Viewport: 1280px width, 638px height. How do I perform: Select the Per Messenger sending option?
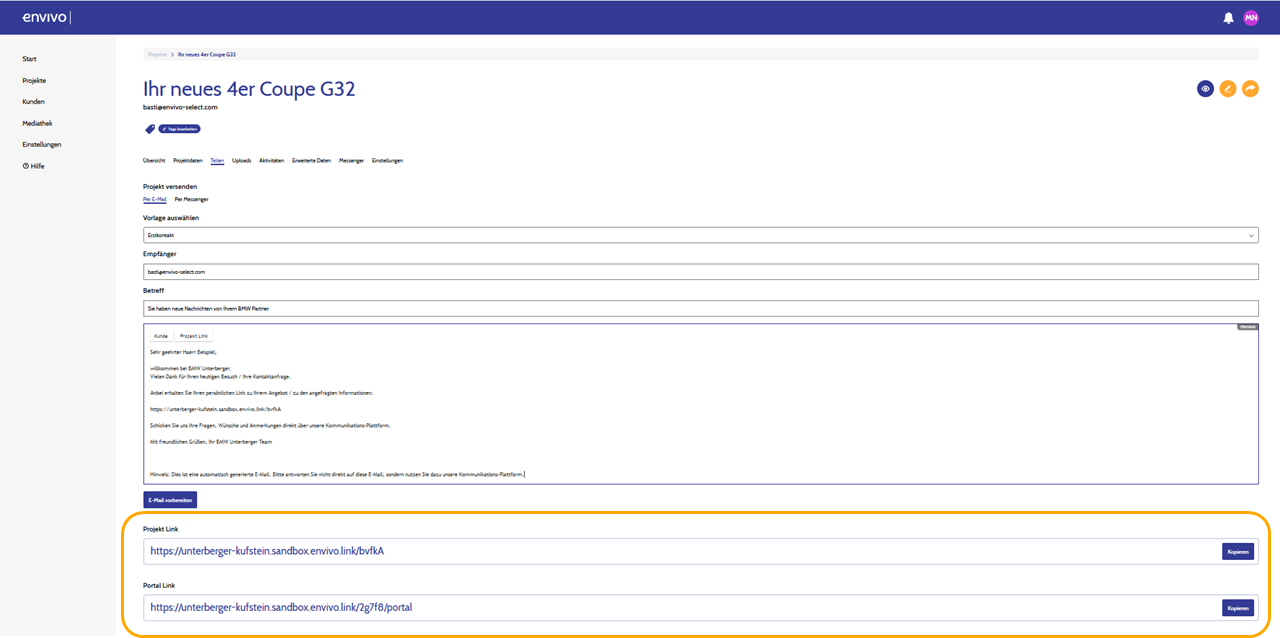click(191, 199)
